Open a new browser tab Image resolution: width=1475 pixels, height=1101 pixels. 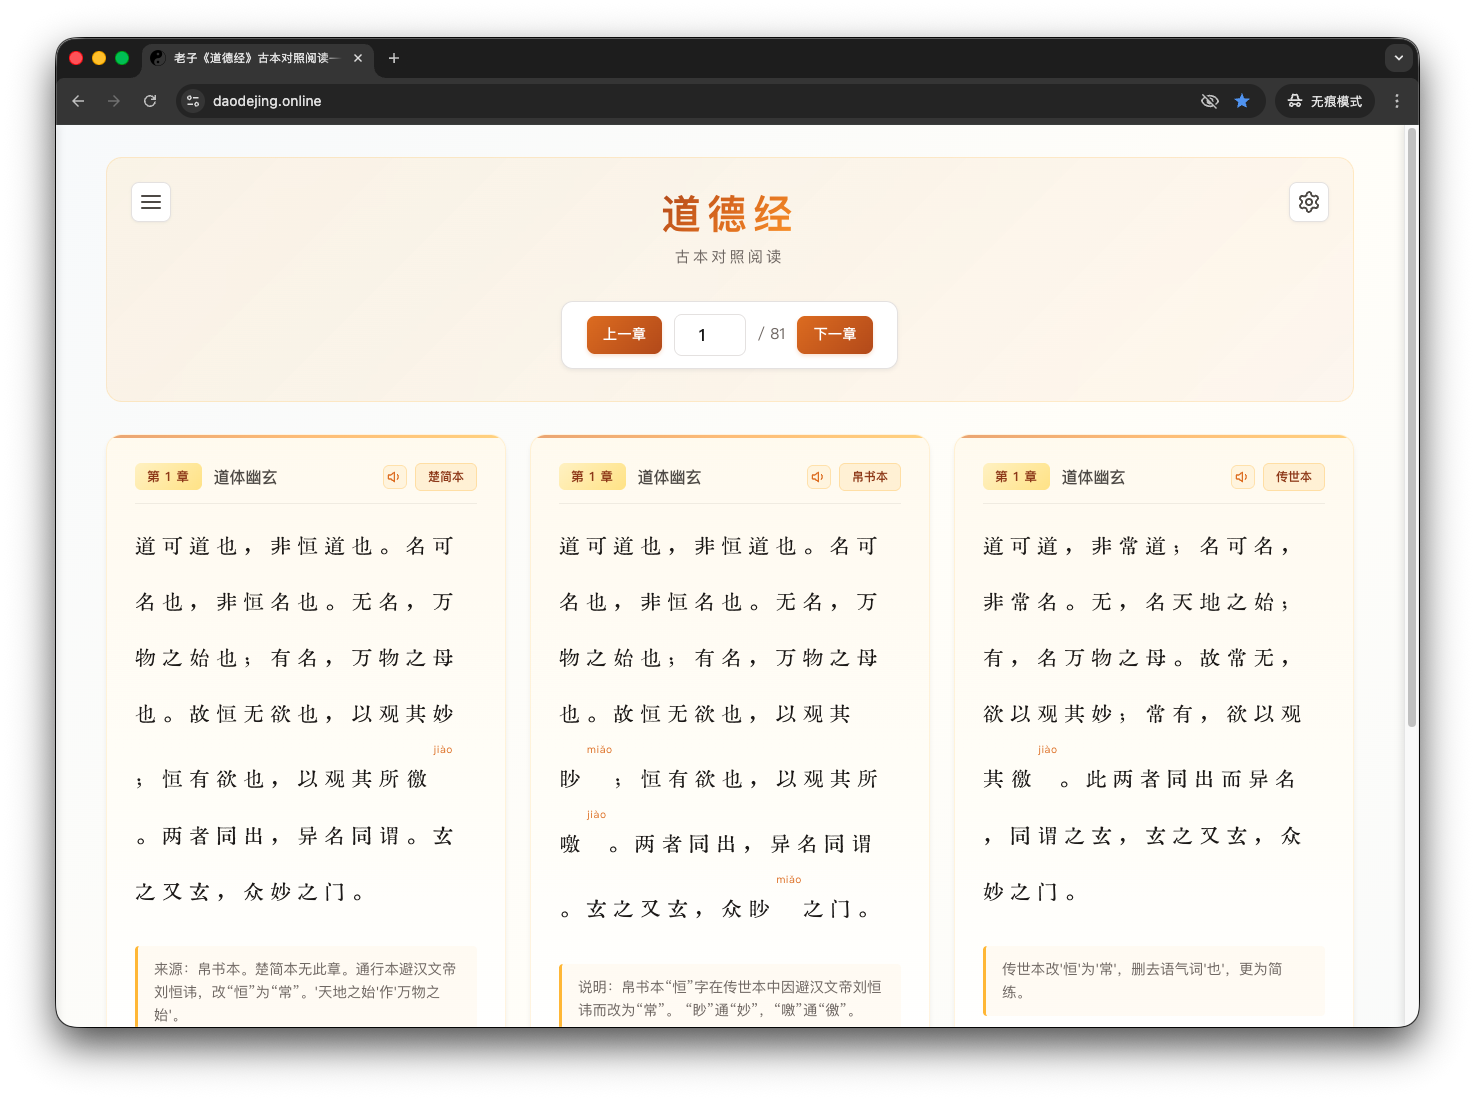pyautogui.click(x=394, y=59)
